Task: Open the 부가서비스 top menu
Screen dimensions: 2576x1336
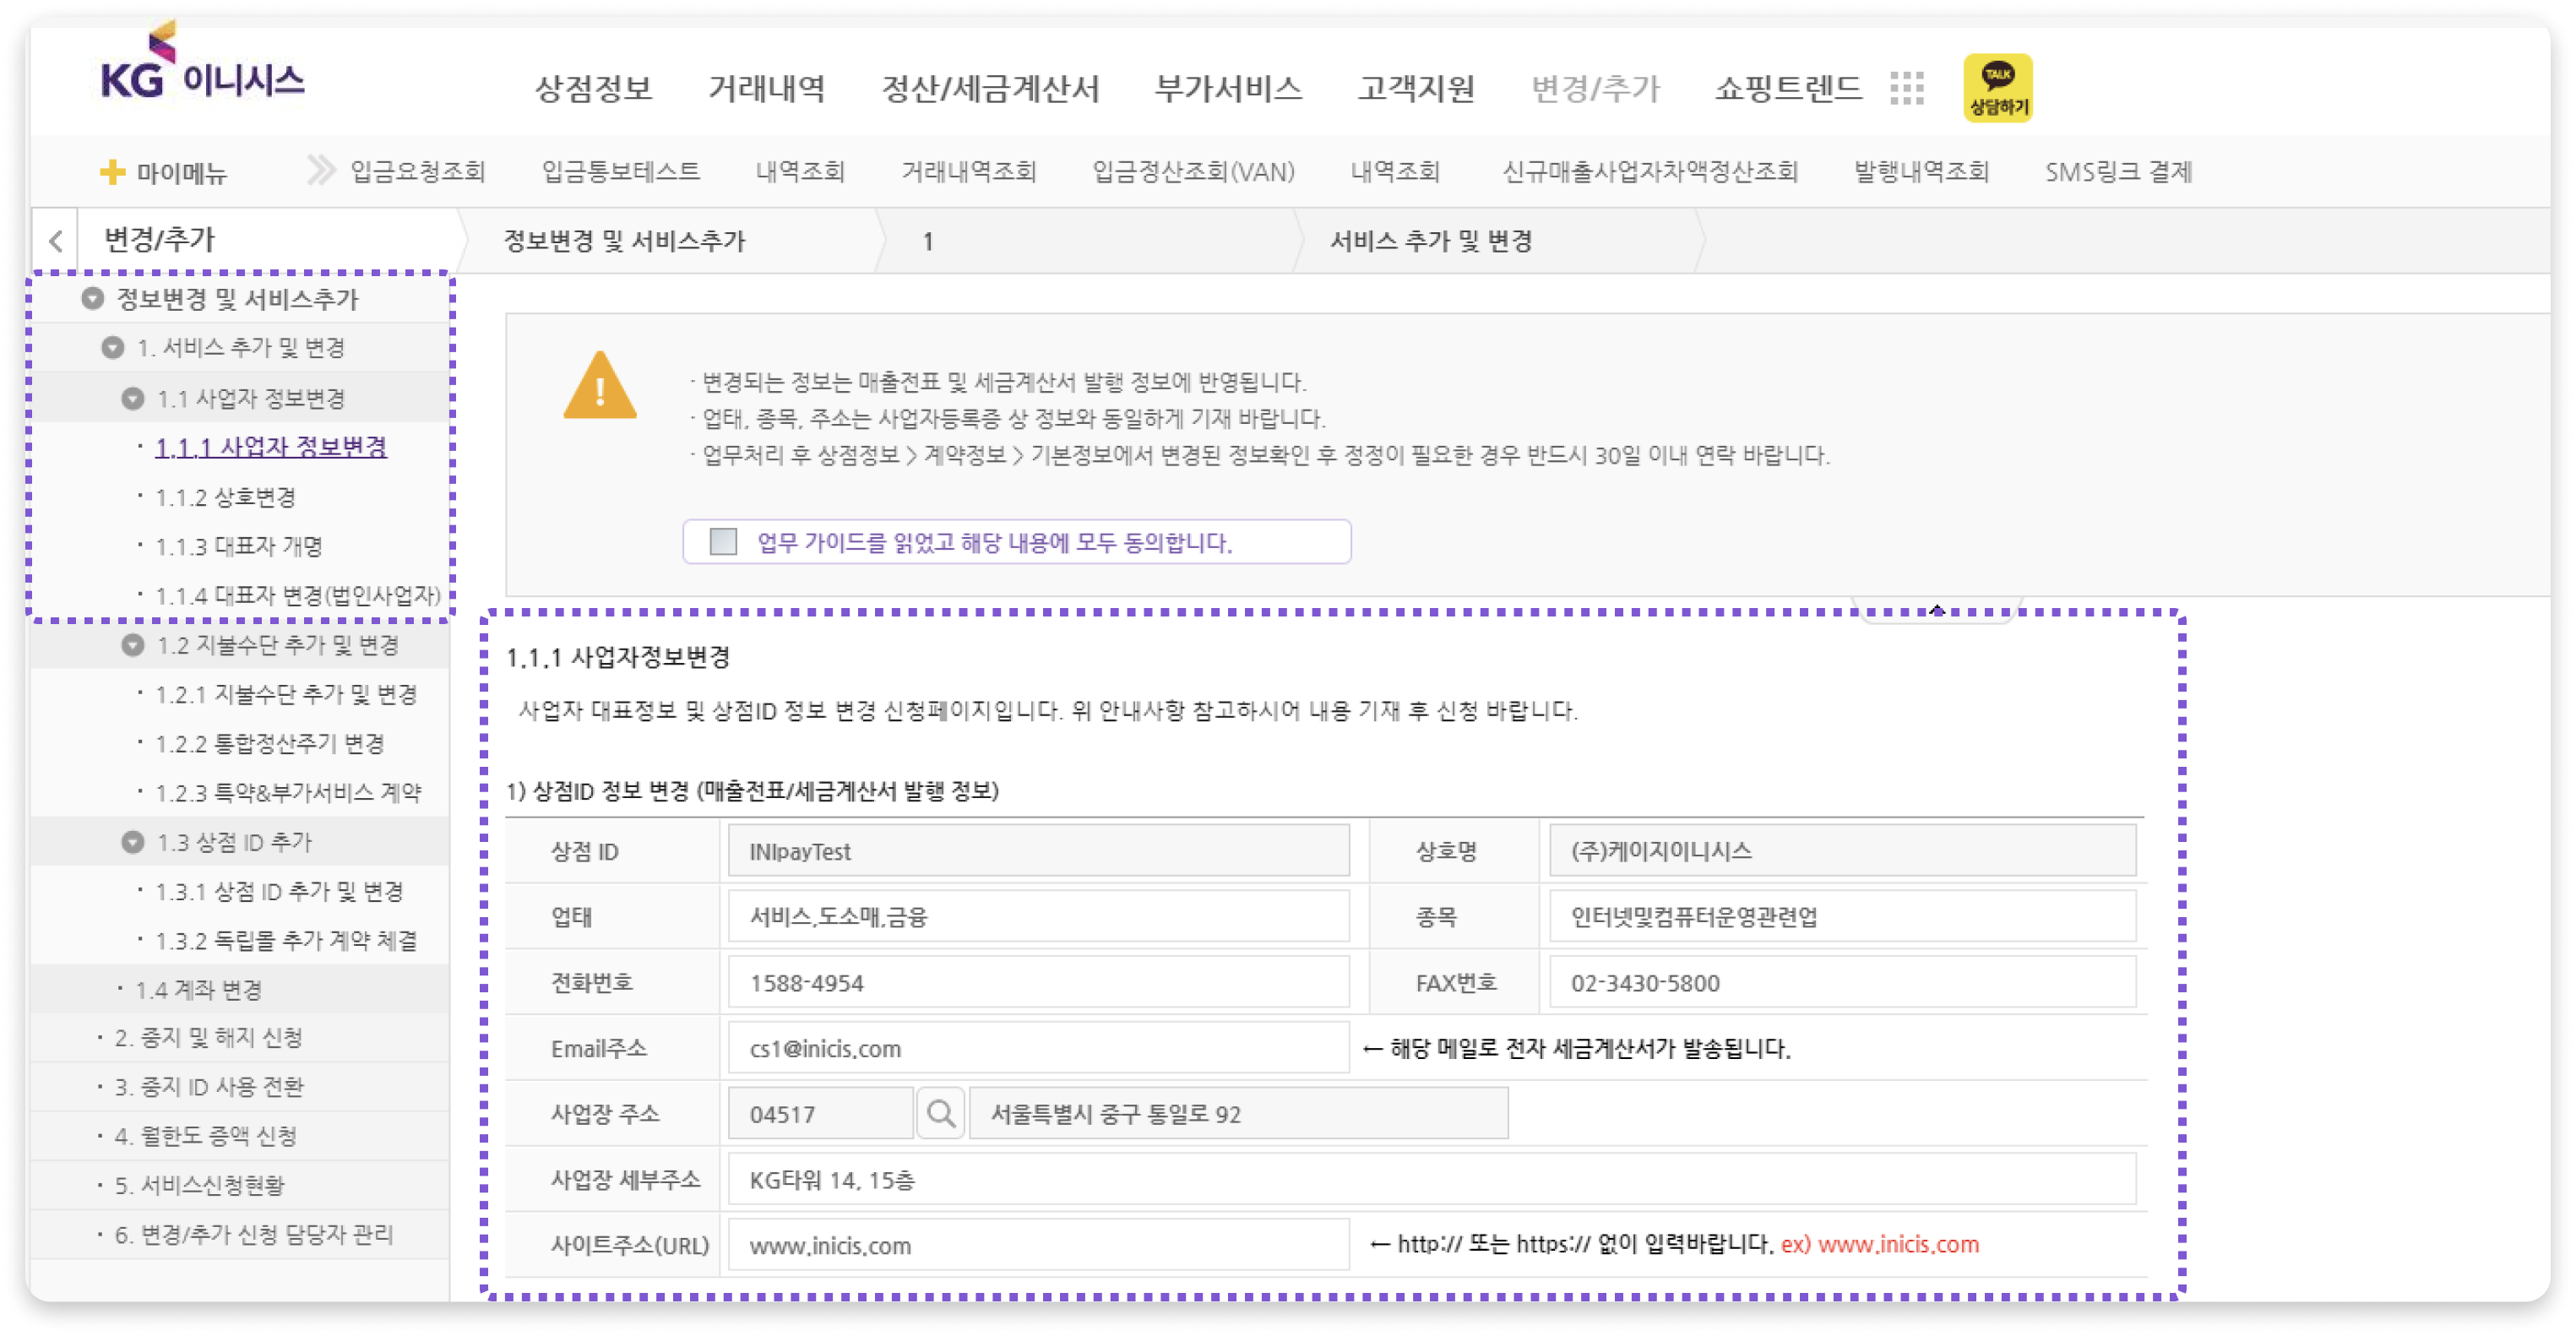Action: click(1228, 89)
